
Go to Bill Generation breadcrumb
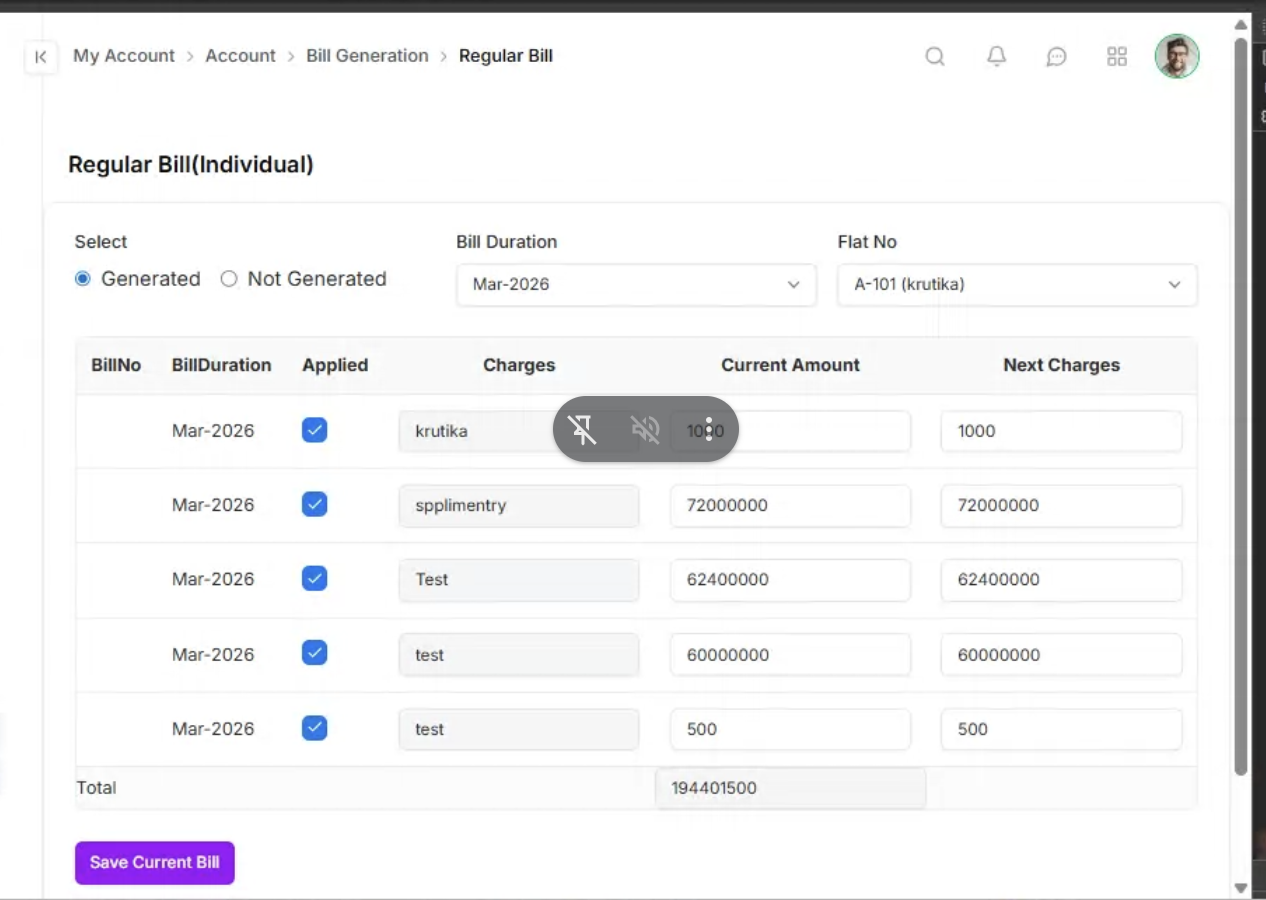click(x=367, y=56)
